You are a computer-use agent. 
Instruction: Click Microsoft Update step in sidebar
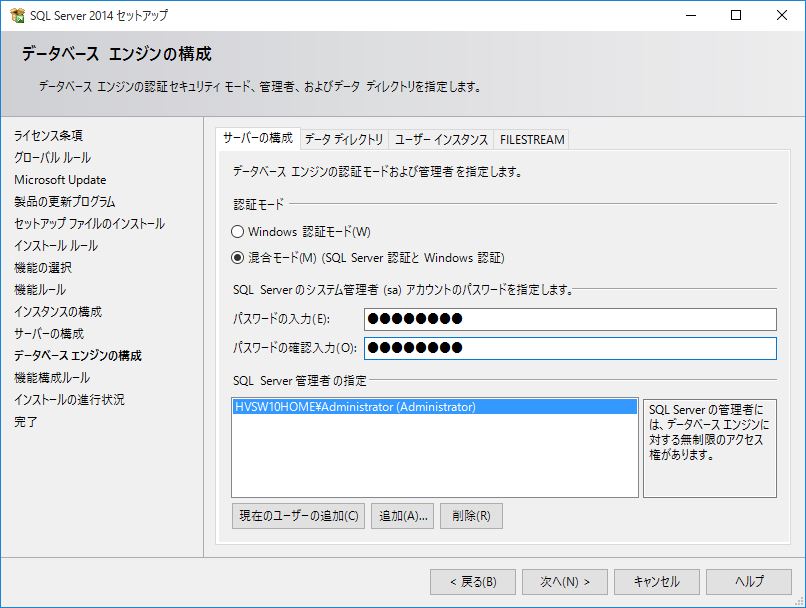pyautogui.click(x=60, y=180)
